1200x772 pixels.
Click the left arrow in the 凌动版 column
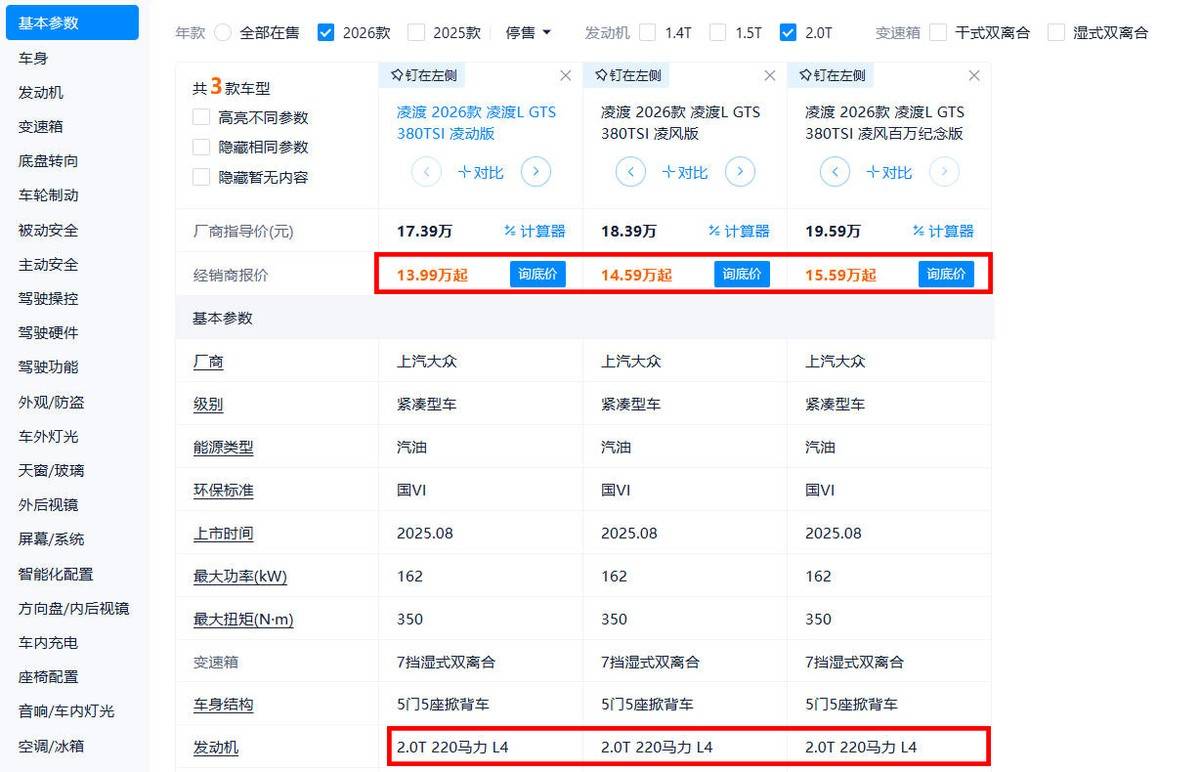(x=427, y=171)
